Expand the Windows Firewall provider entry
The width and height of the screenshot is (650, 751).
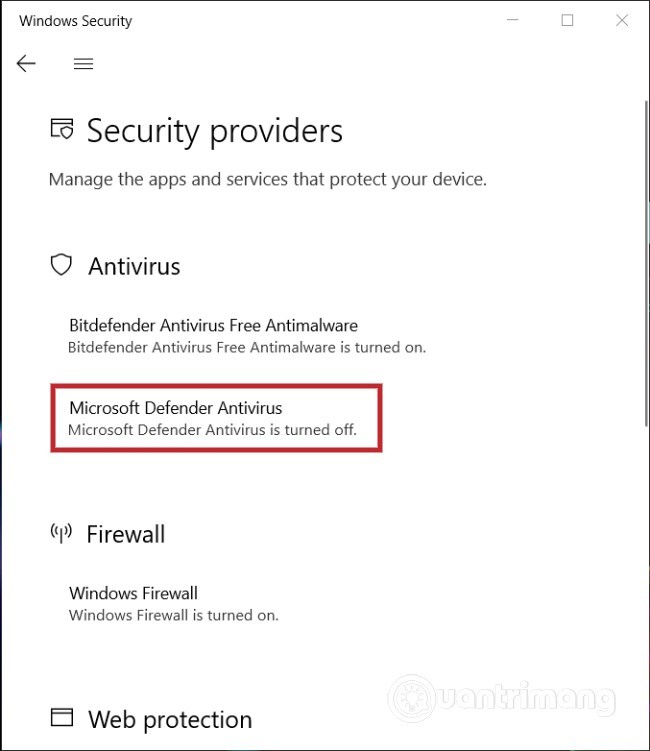click(134, 593)
